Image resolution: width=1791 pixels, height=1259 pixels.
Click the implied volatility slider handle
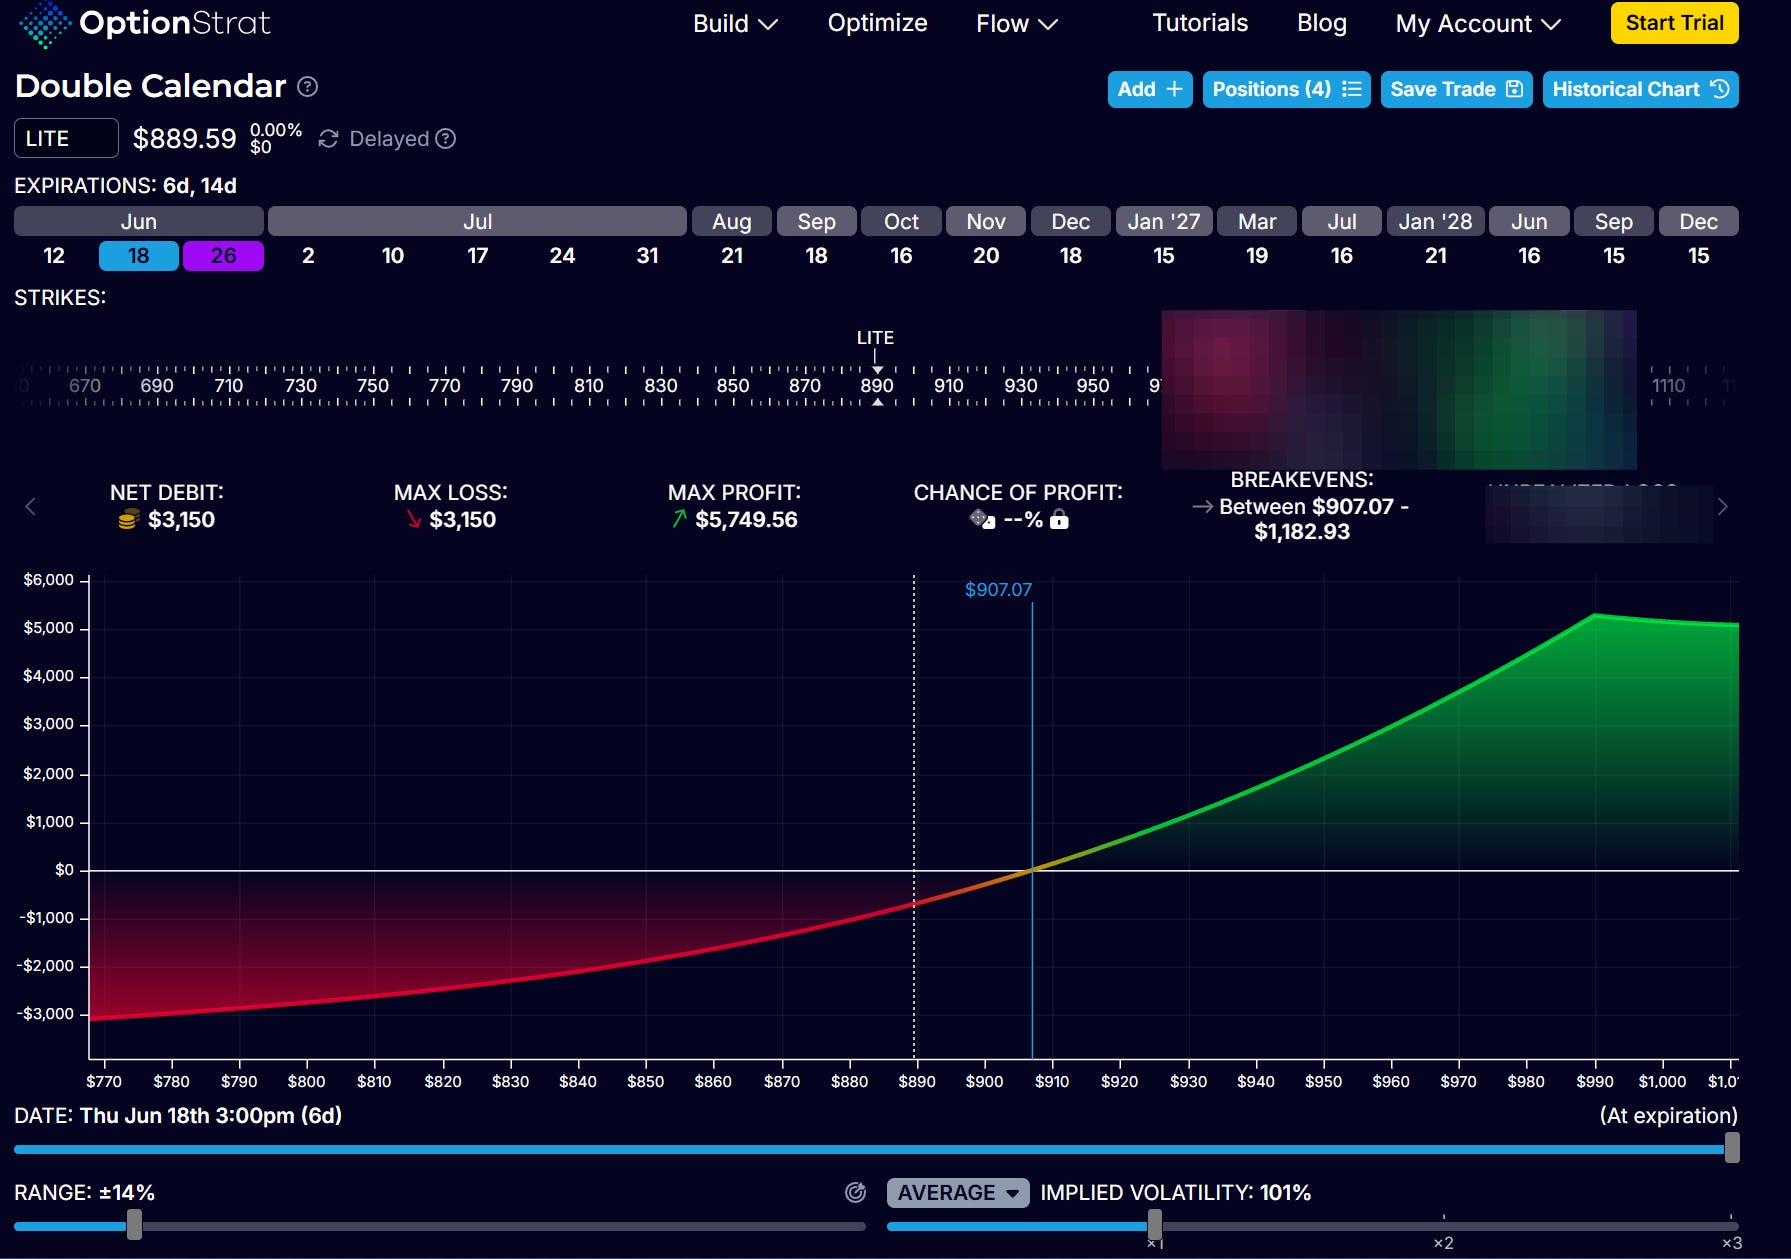(1155, 1225)
